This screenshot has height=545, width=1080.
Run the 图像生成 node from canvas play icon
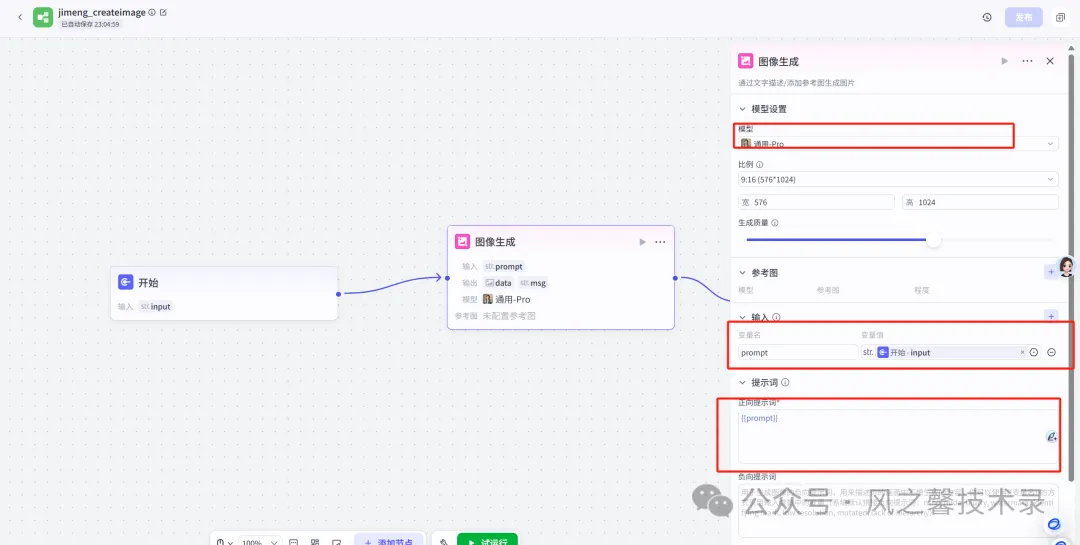pos(643,242)
